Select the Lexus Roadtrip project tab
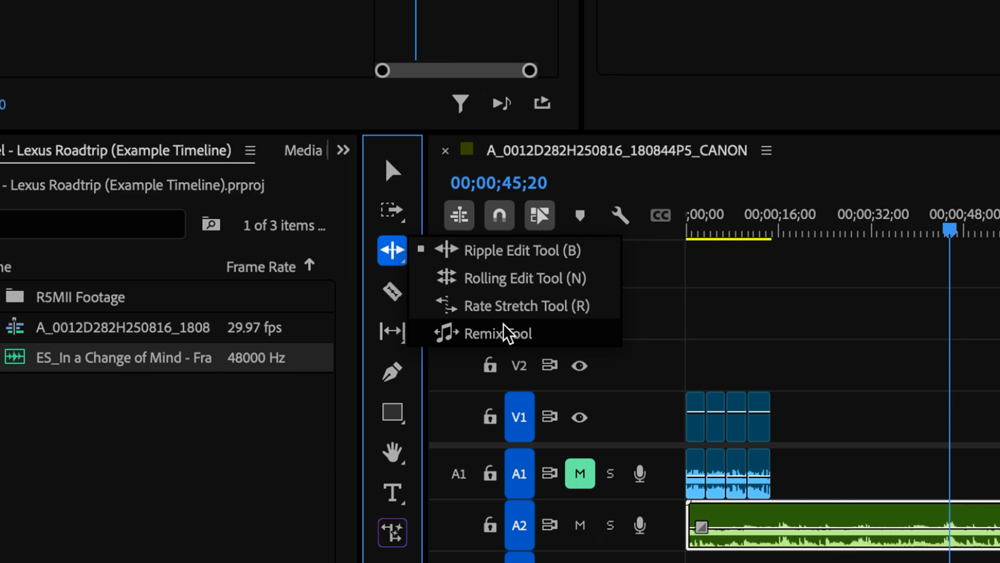1000x563 pixels. tap(116, 150)
